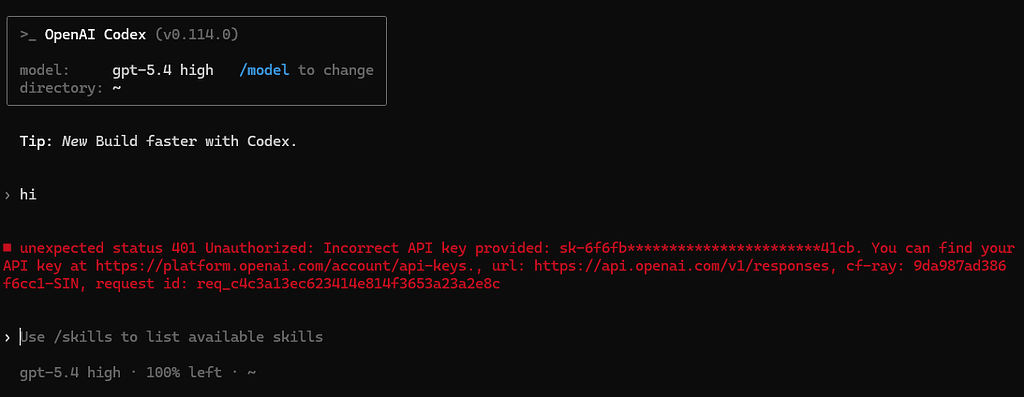
Task: Click the input prompt chevron icon
Action: click(x=7, y=338)
